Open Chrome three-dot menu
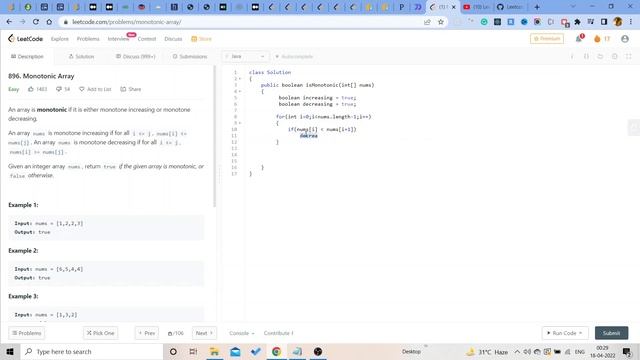Image resolution: width=640 pixels, height=360 pixels. tap(631, 22)
